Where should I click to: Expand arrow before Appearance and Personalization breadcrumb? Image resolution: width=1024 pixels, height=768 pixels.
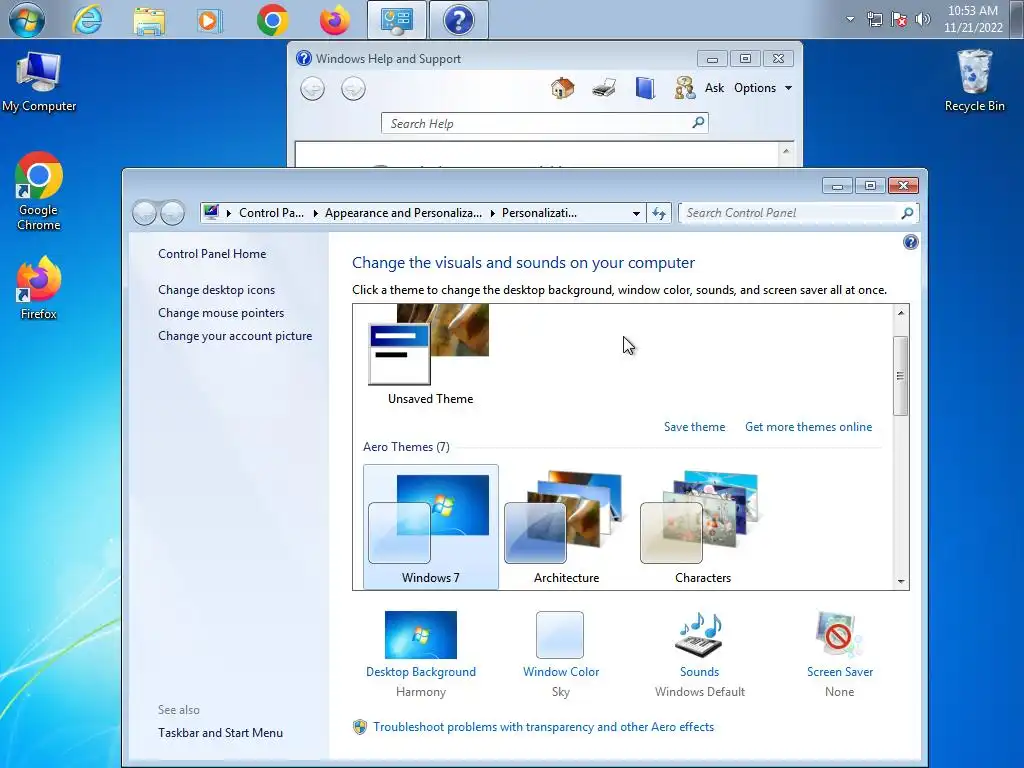(x=315, y=213)
